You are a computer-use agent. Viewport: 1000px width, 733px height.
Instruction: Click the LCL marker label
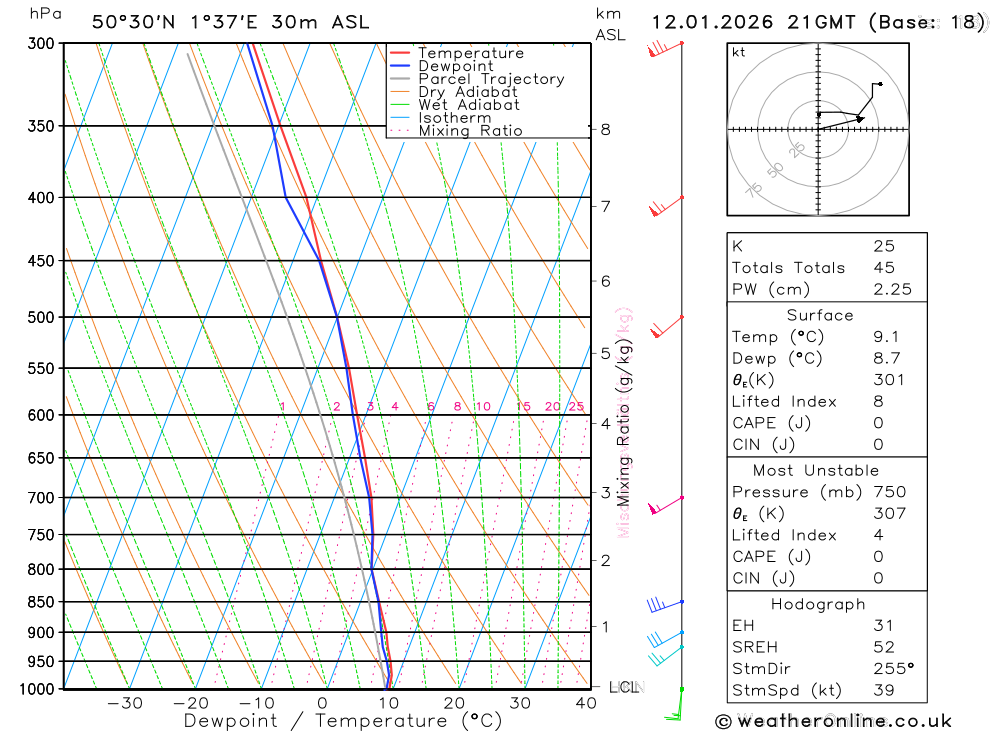(x=627, y=687)
